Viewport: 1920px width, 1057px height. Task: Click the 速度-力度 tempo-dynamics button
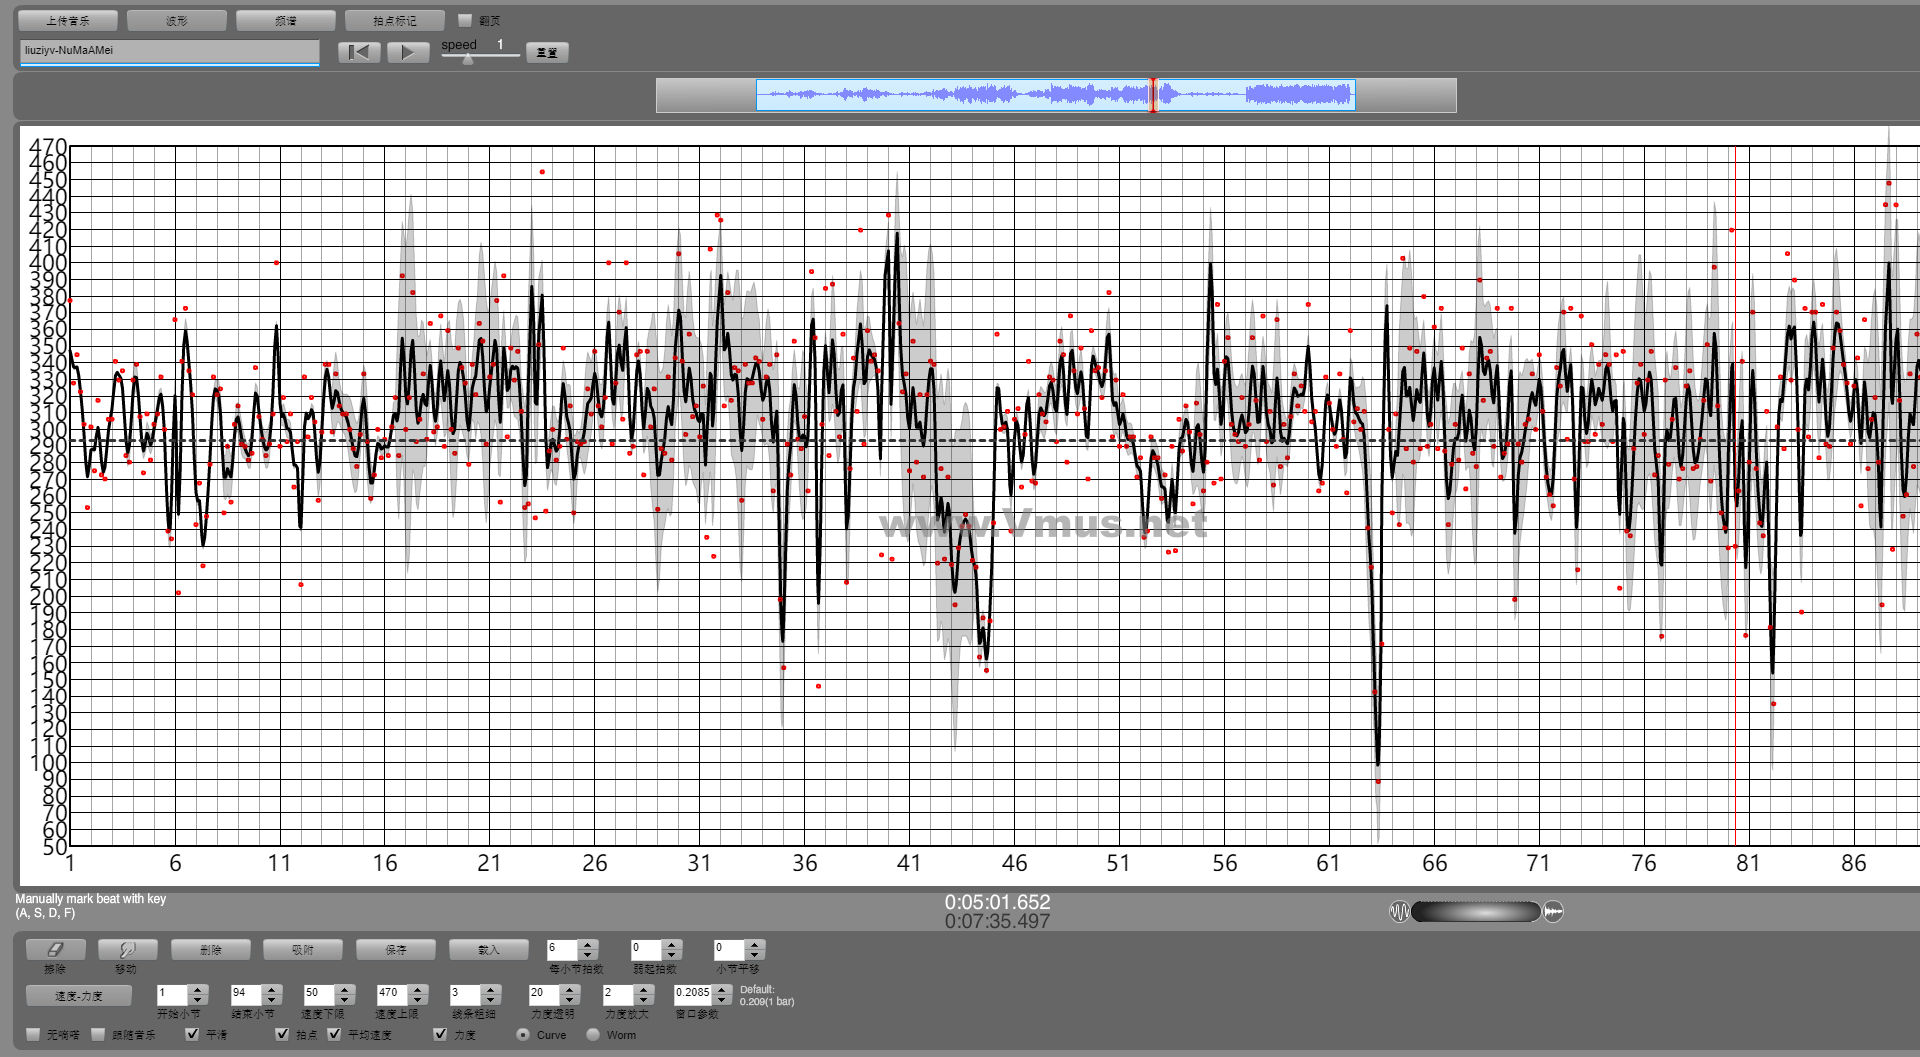click(79, 995)
